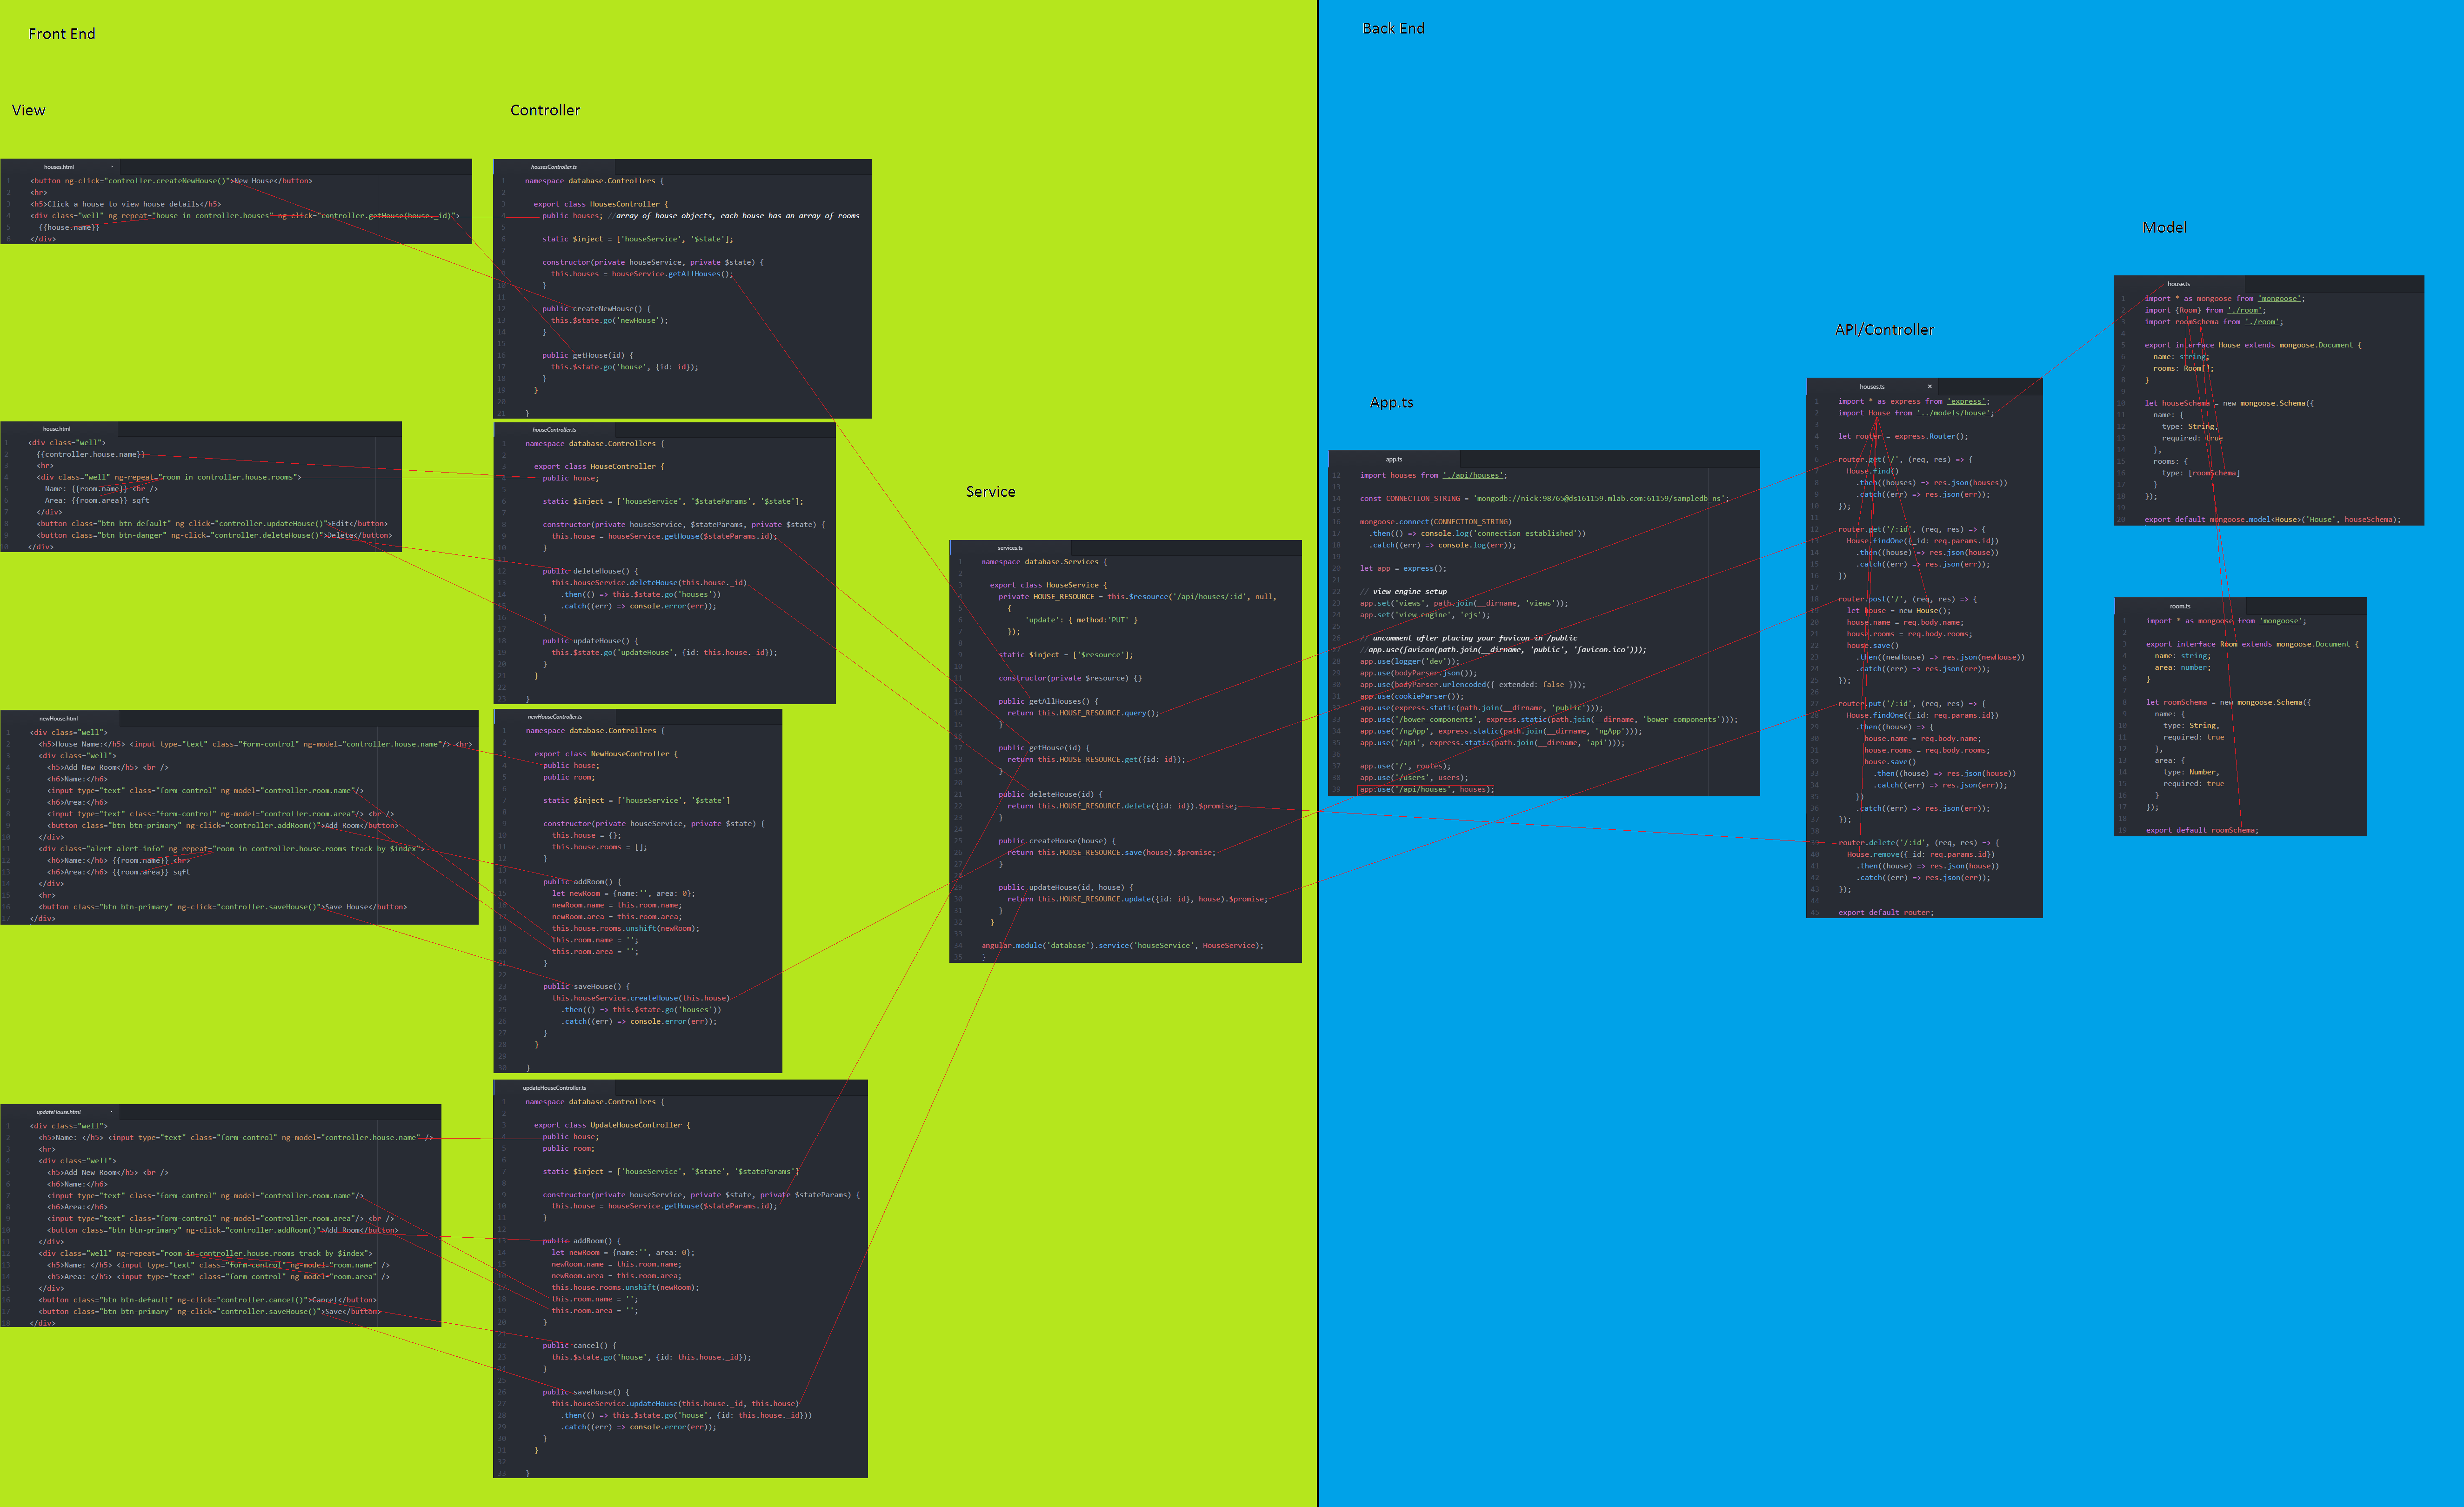
Task: Close the houses.ts tab with X
Action: (1929, 386)
